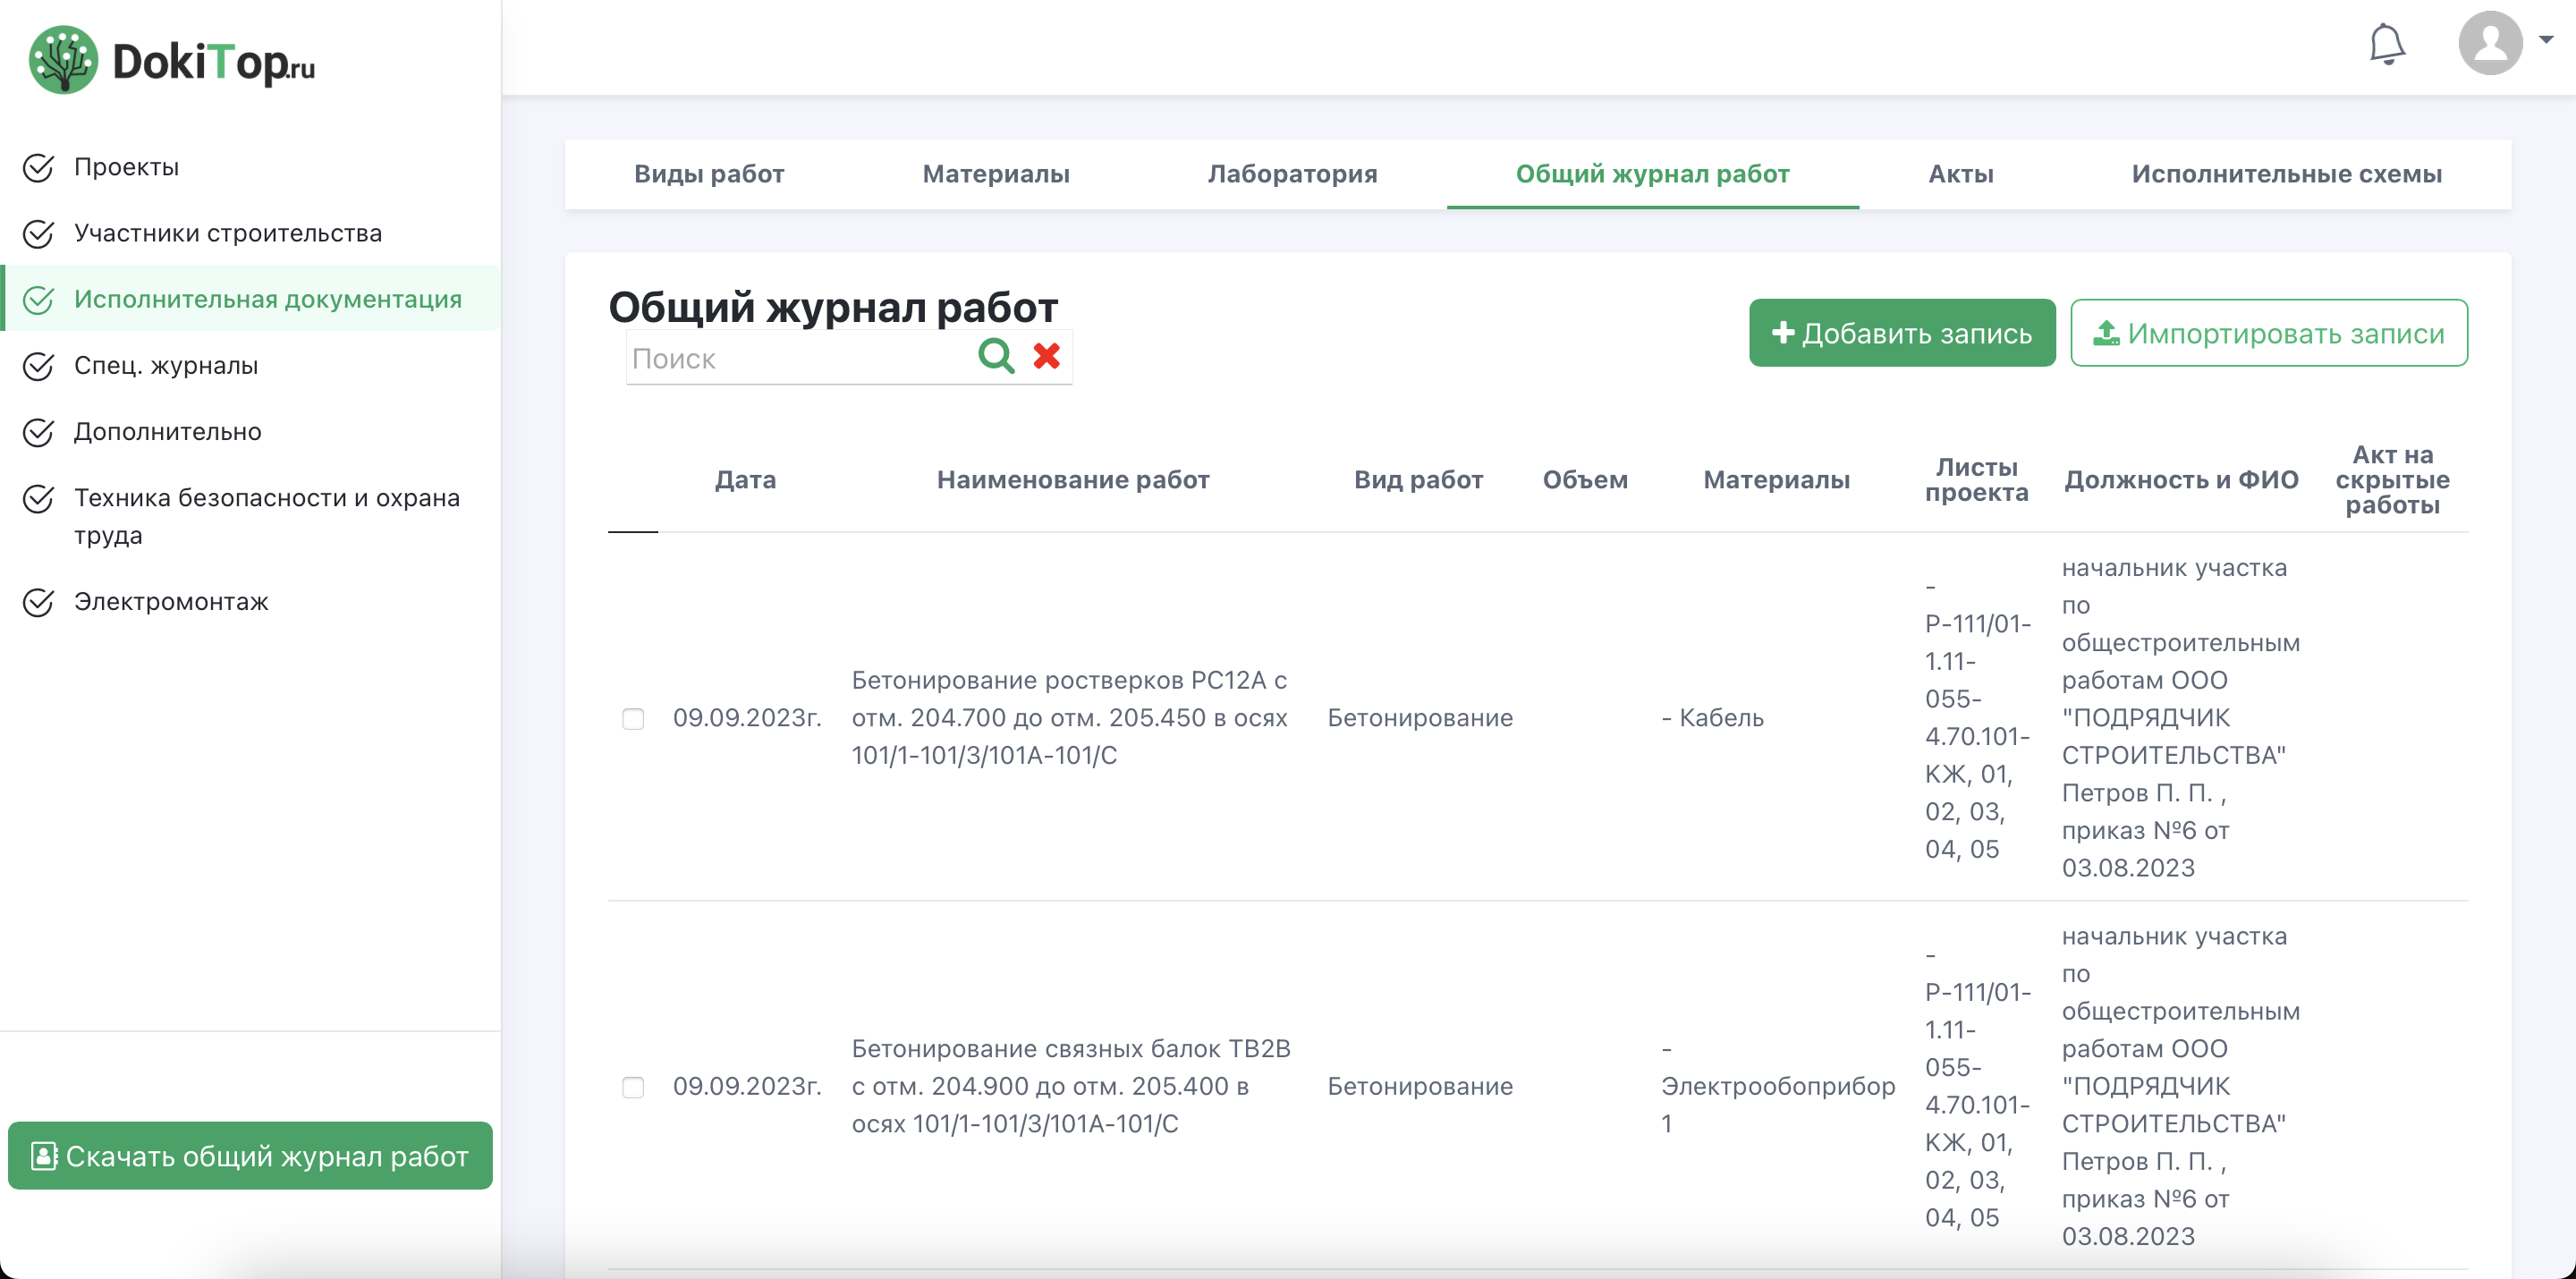Open Участники строительства in the sidebar
Viewport: 2576px width, 1279px height.
tap(227, 234)
